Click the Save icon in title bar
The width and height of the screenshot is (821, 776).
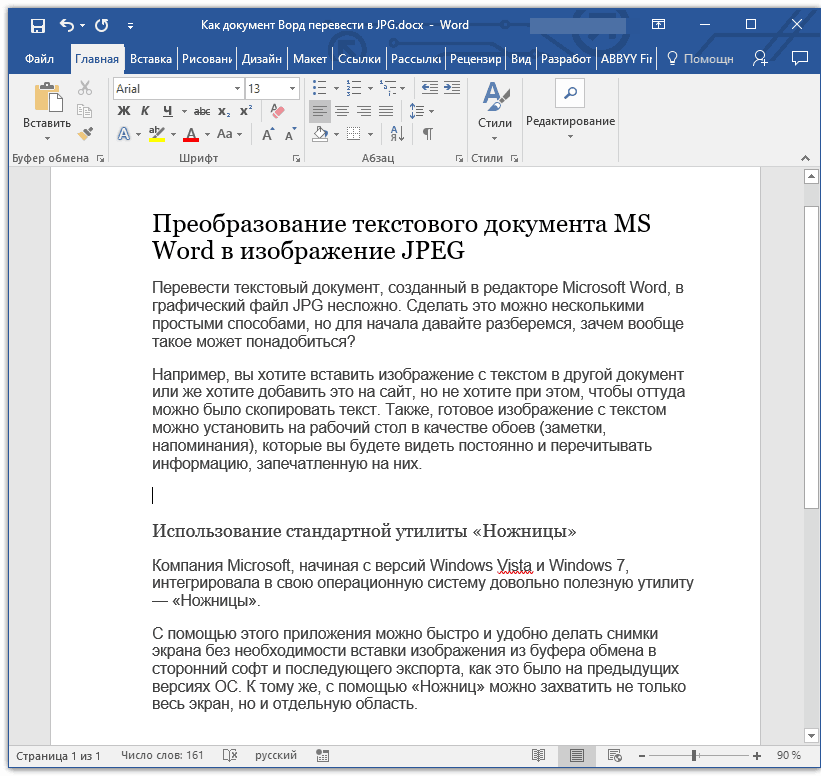(38, 25)
